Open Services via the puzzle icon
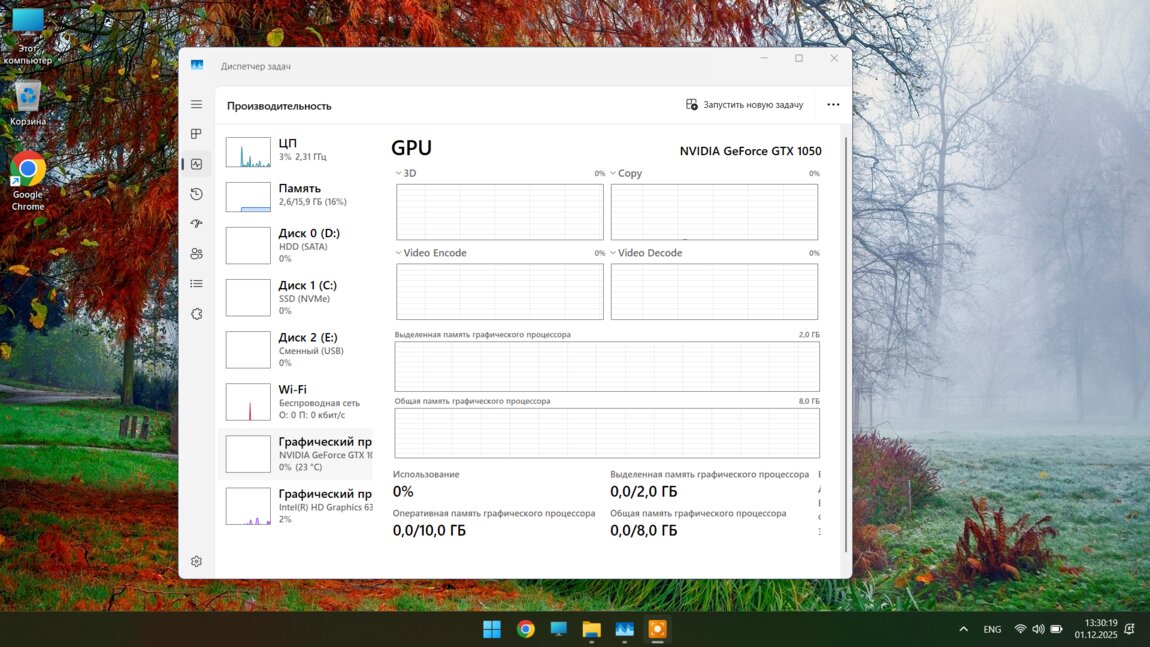Image resolution: width=1150 pixels, height=647 pixels. click(196, 314)
